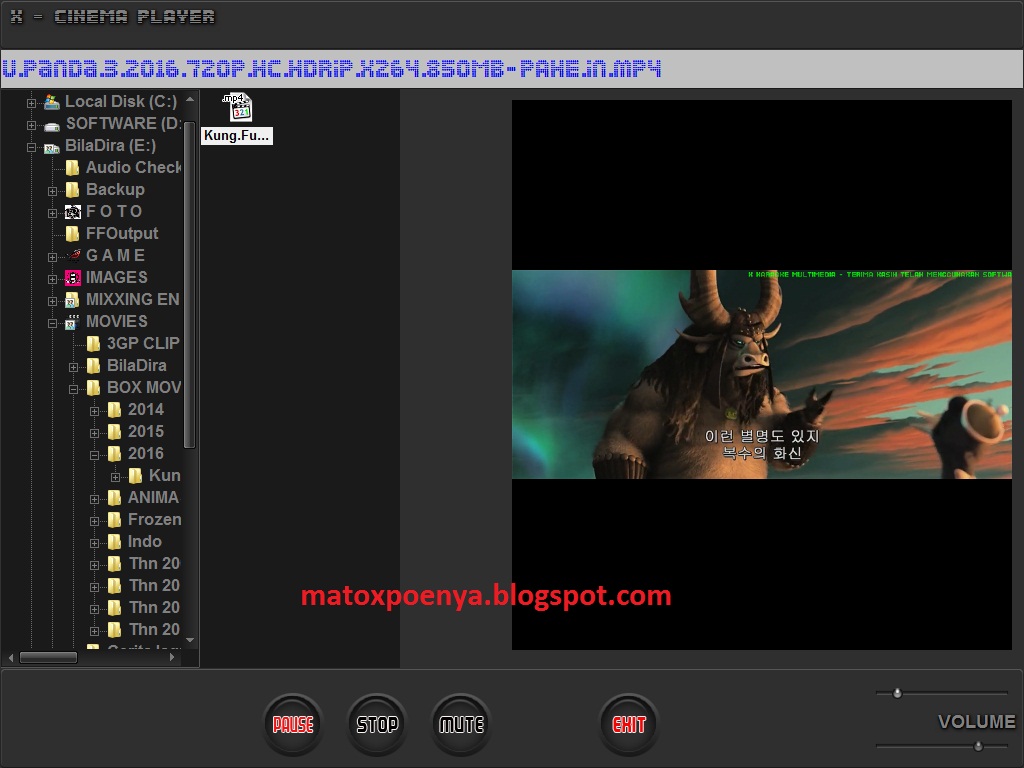Click the FFOutput folder icon

pyautogui.click(x=72, y=234)
